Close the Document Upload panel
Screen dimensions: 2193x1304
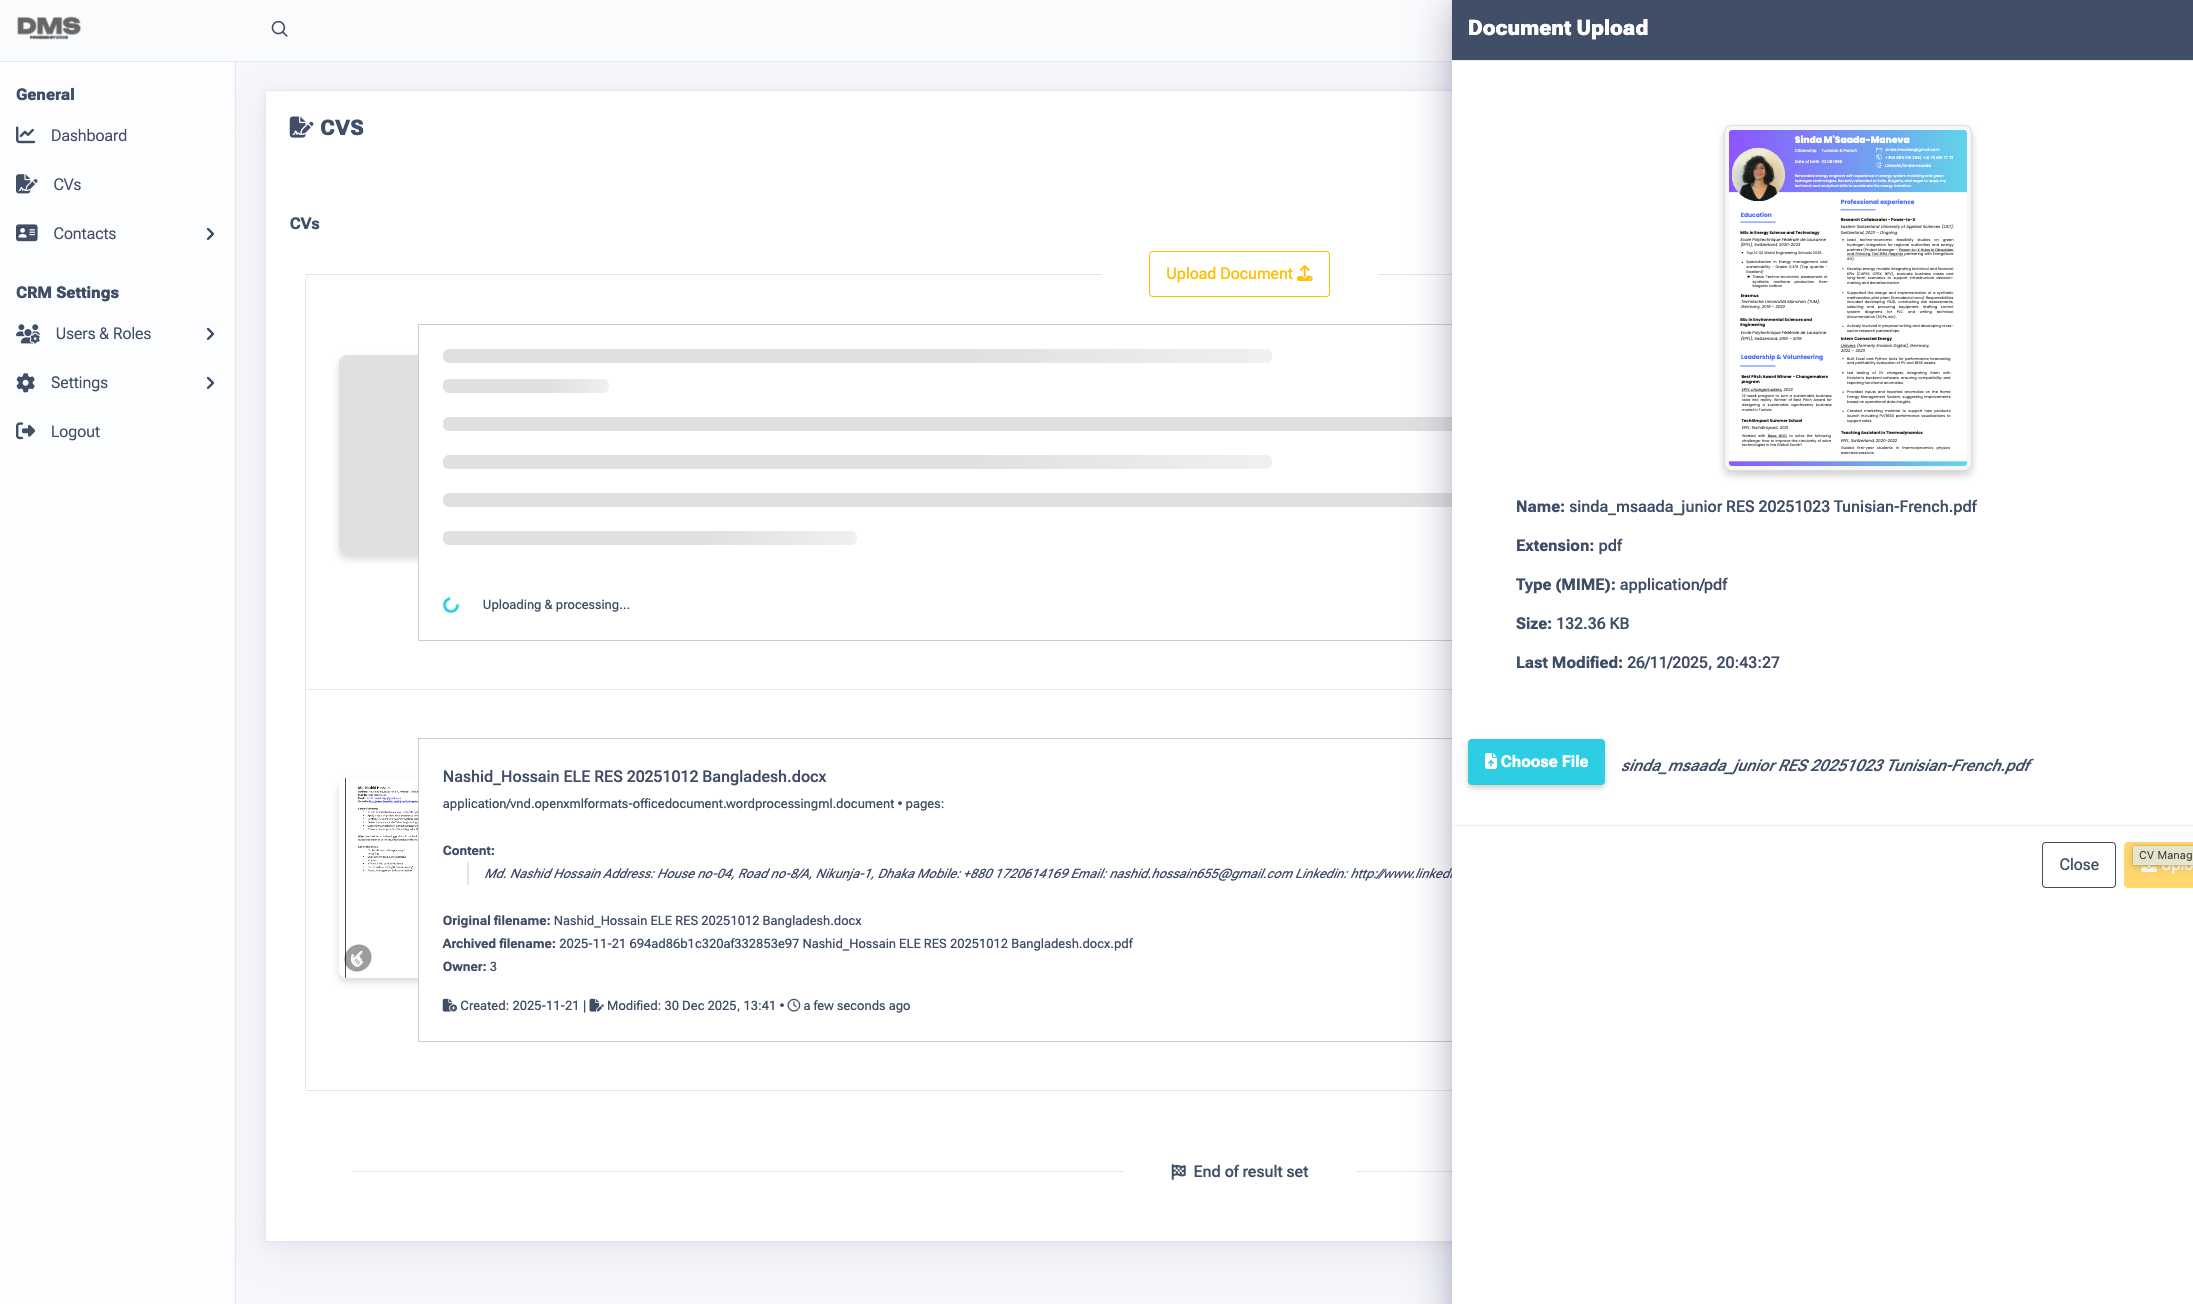(x=2078, y=865)
